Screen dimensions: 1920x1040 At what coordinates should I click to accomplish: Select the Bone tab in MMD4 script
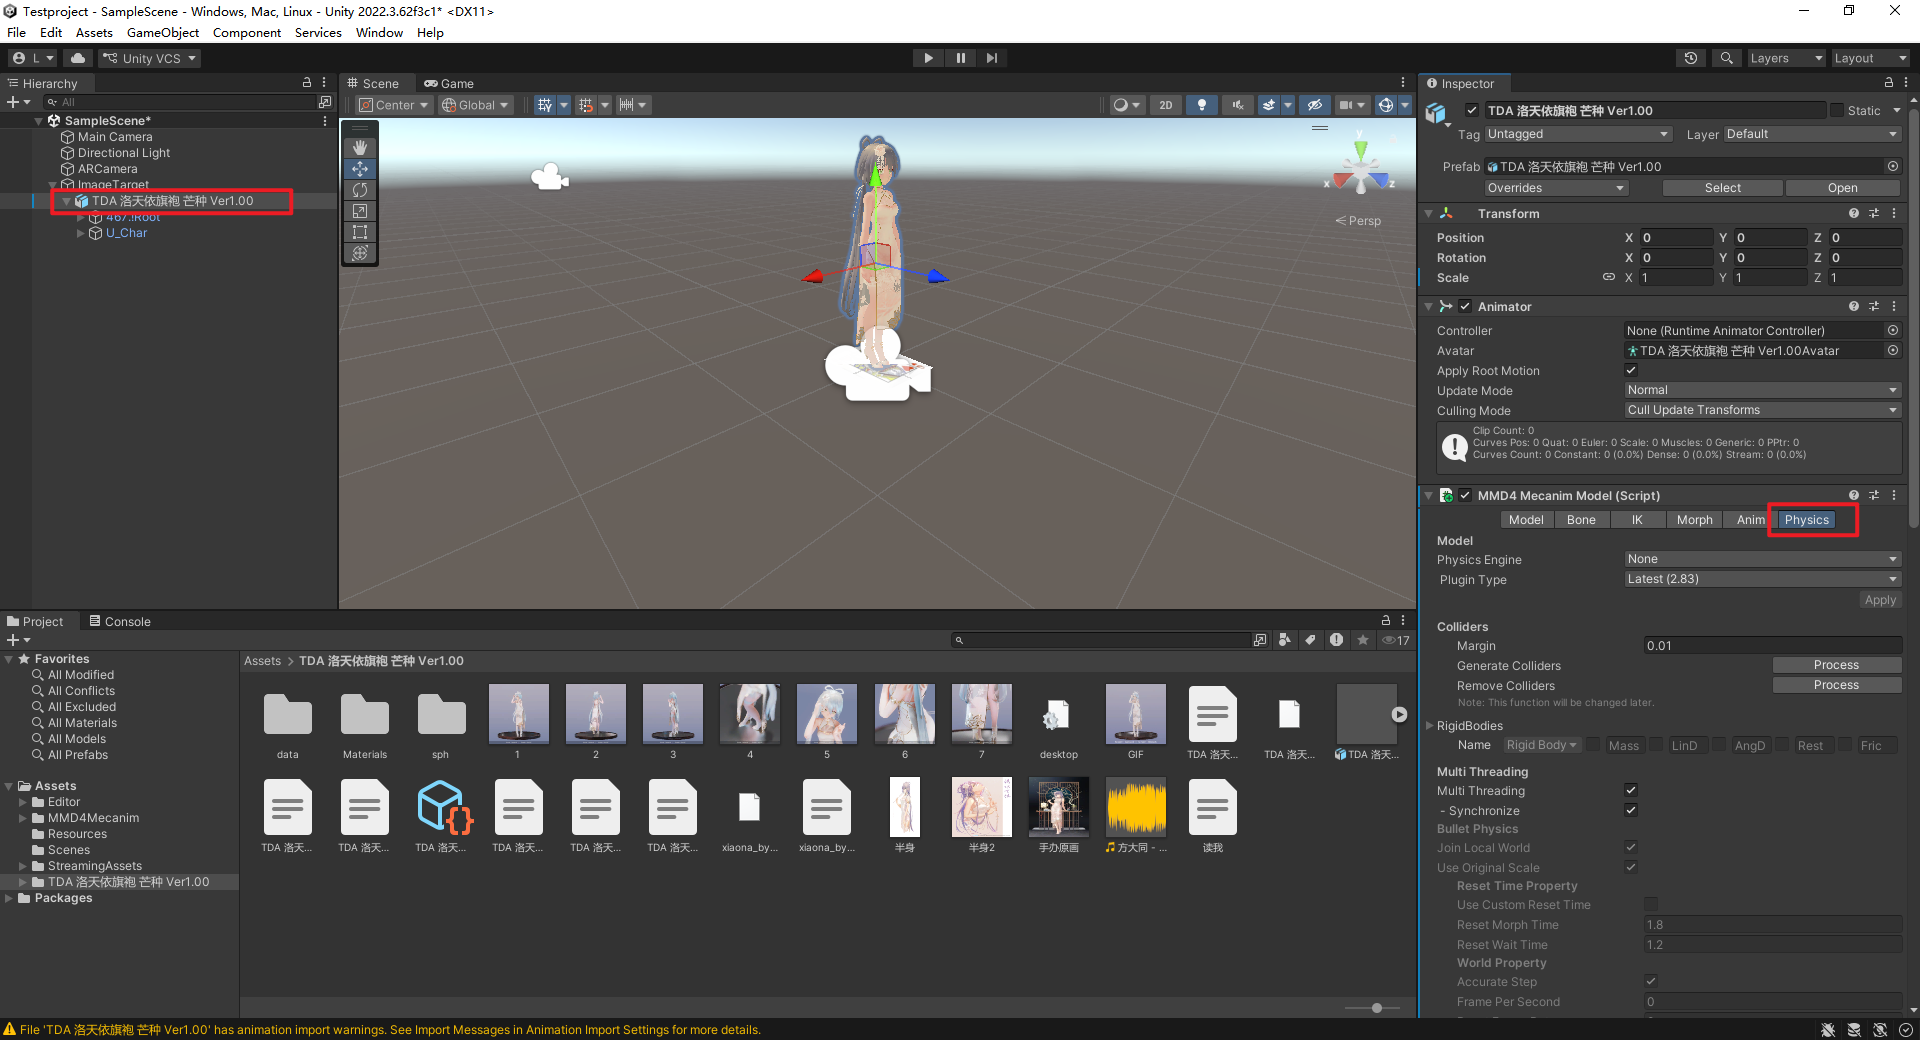pos(1581,520)
